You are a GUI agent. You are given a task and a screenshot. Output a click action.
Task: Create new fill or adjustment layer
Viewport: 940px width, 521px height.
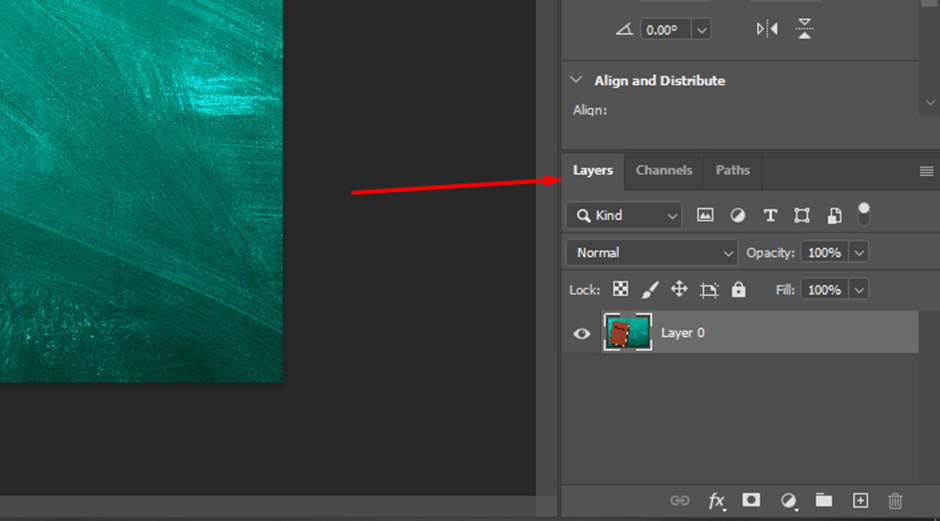[788, 501]
